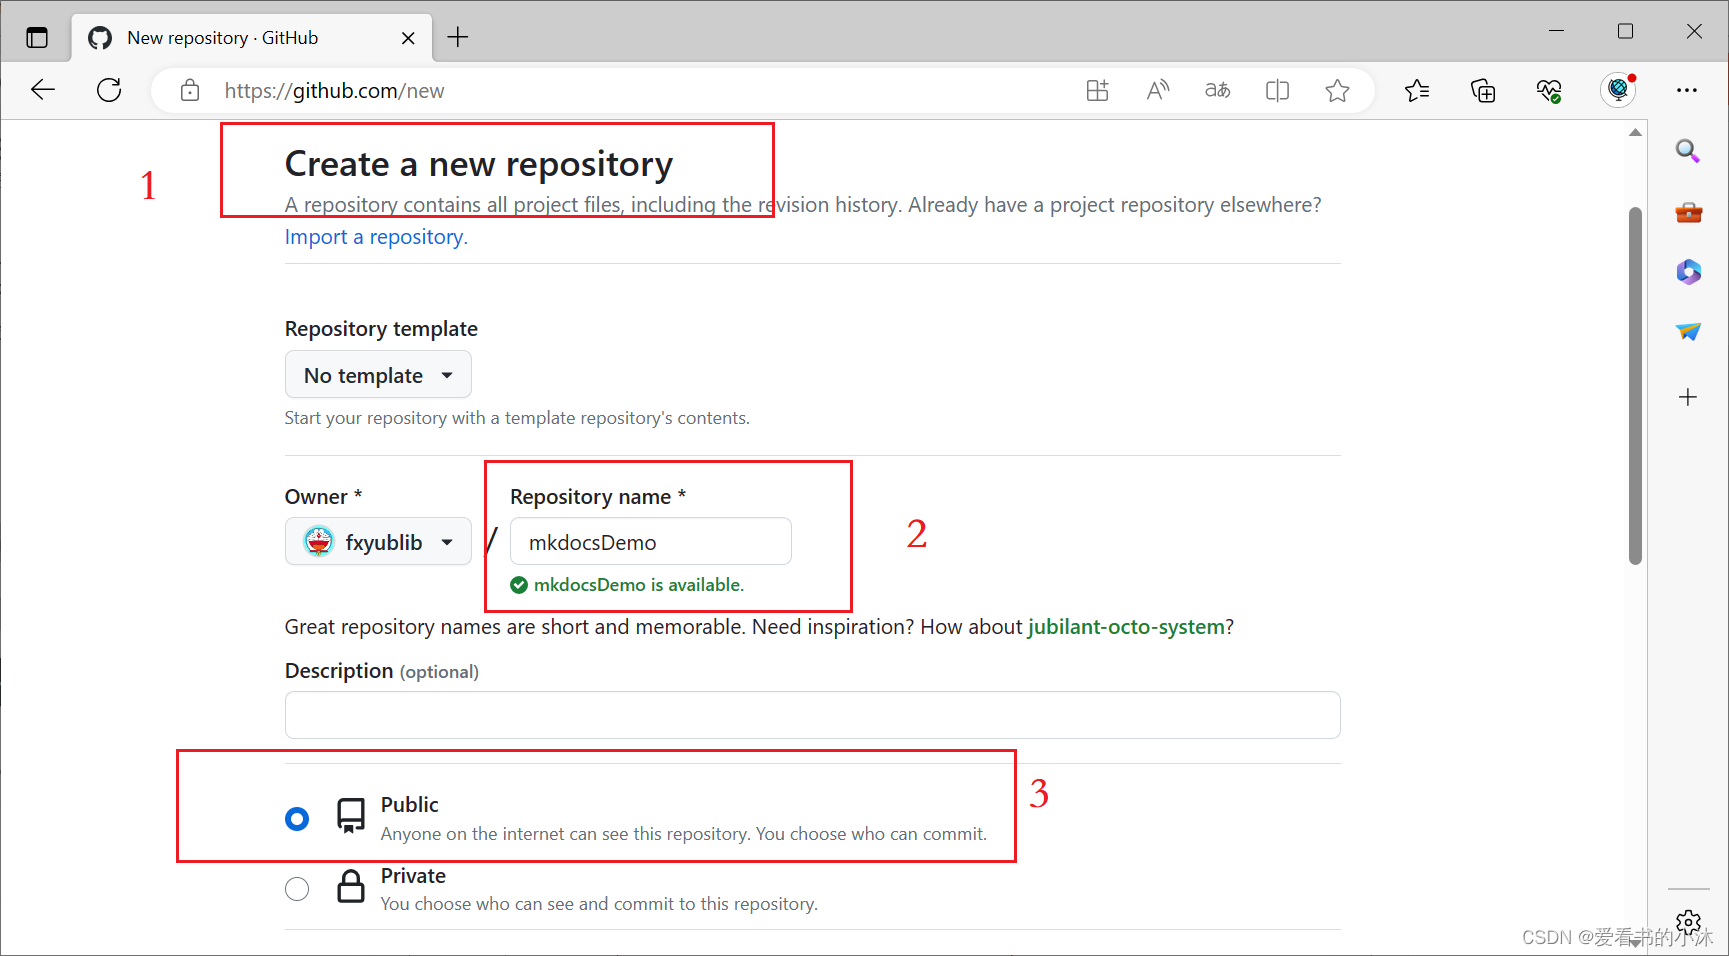Activate the Read aloud icon
Image resolution: width=1729 pixels, height=956 pixels.
pyautogui.click(x=1158, y=91)
